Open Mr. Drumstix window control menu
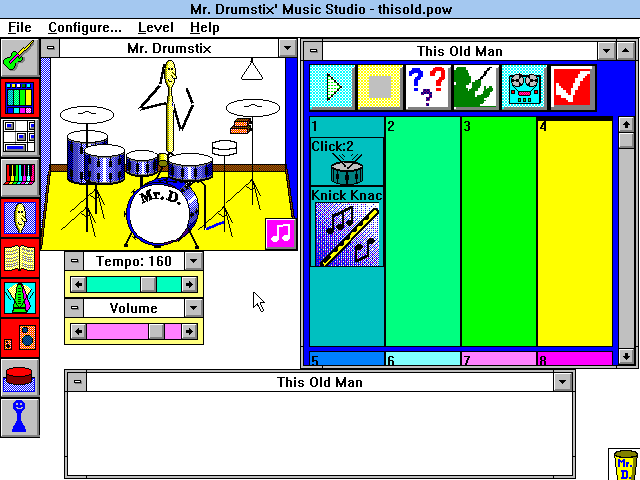640x480 pixels. (50, 48)
